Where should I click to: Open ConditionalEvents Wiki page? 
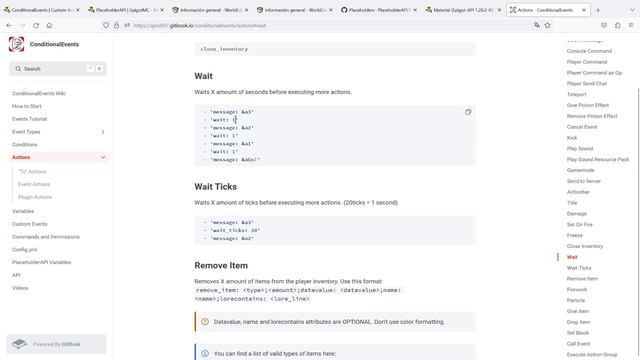tap(39, 93)
